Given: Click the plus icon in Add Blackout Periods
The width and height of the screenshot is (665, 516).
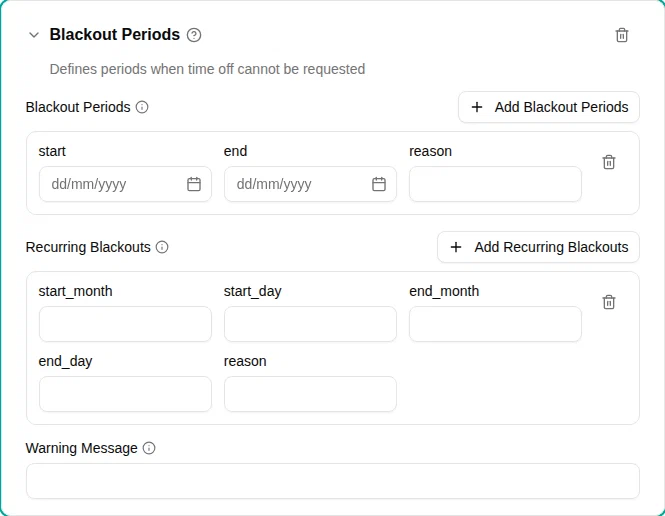Looking at the screenshot, I should pos(477,107).
